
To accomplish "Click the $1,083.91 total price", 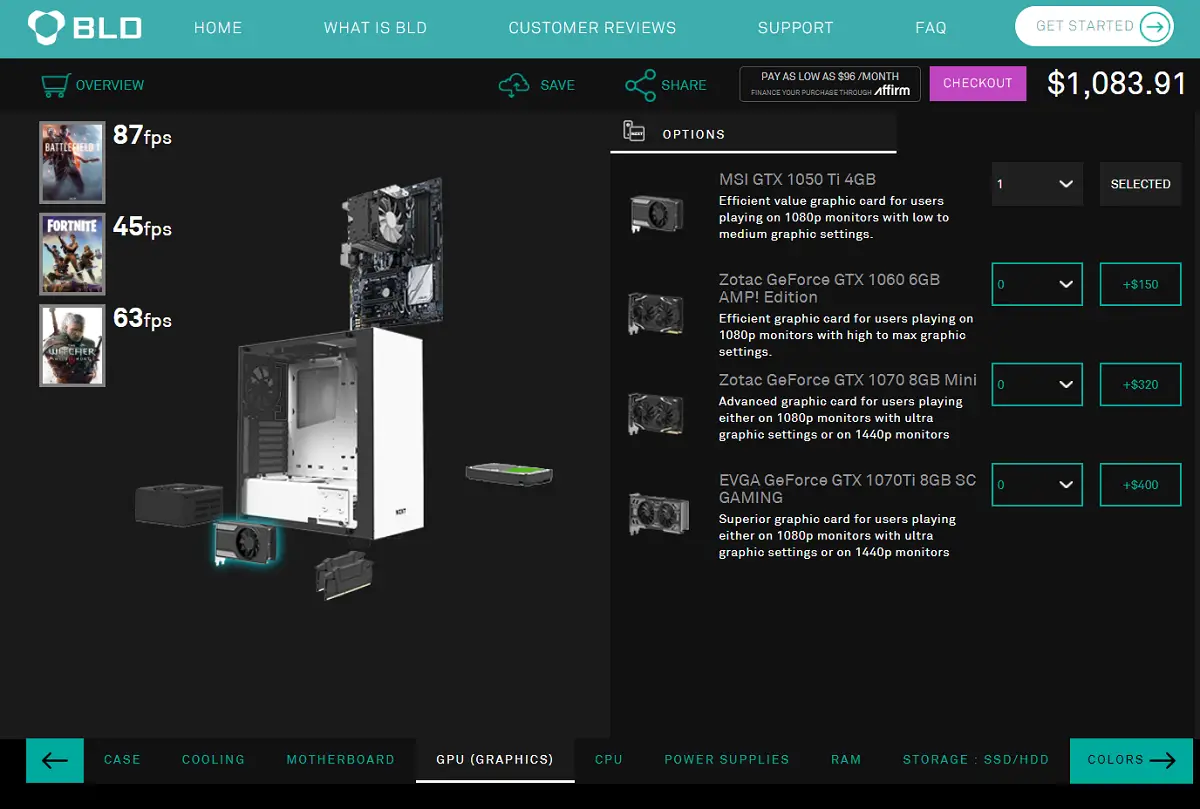I will 1116,83.
